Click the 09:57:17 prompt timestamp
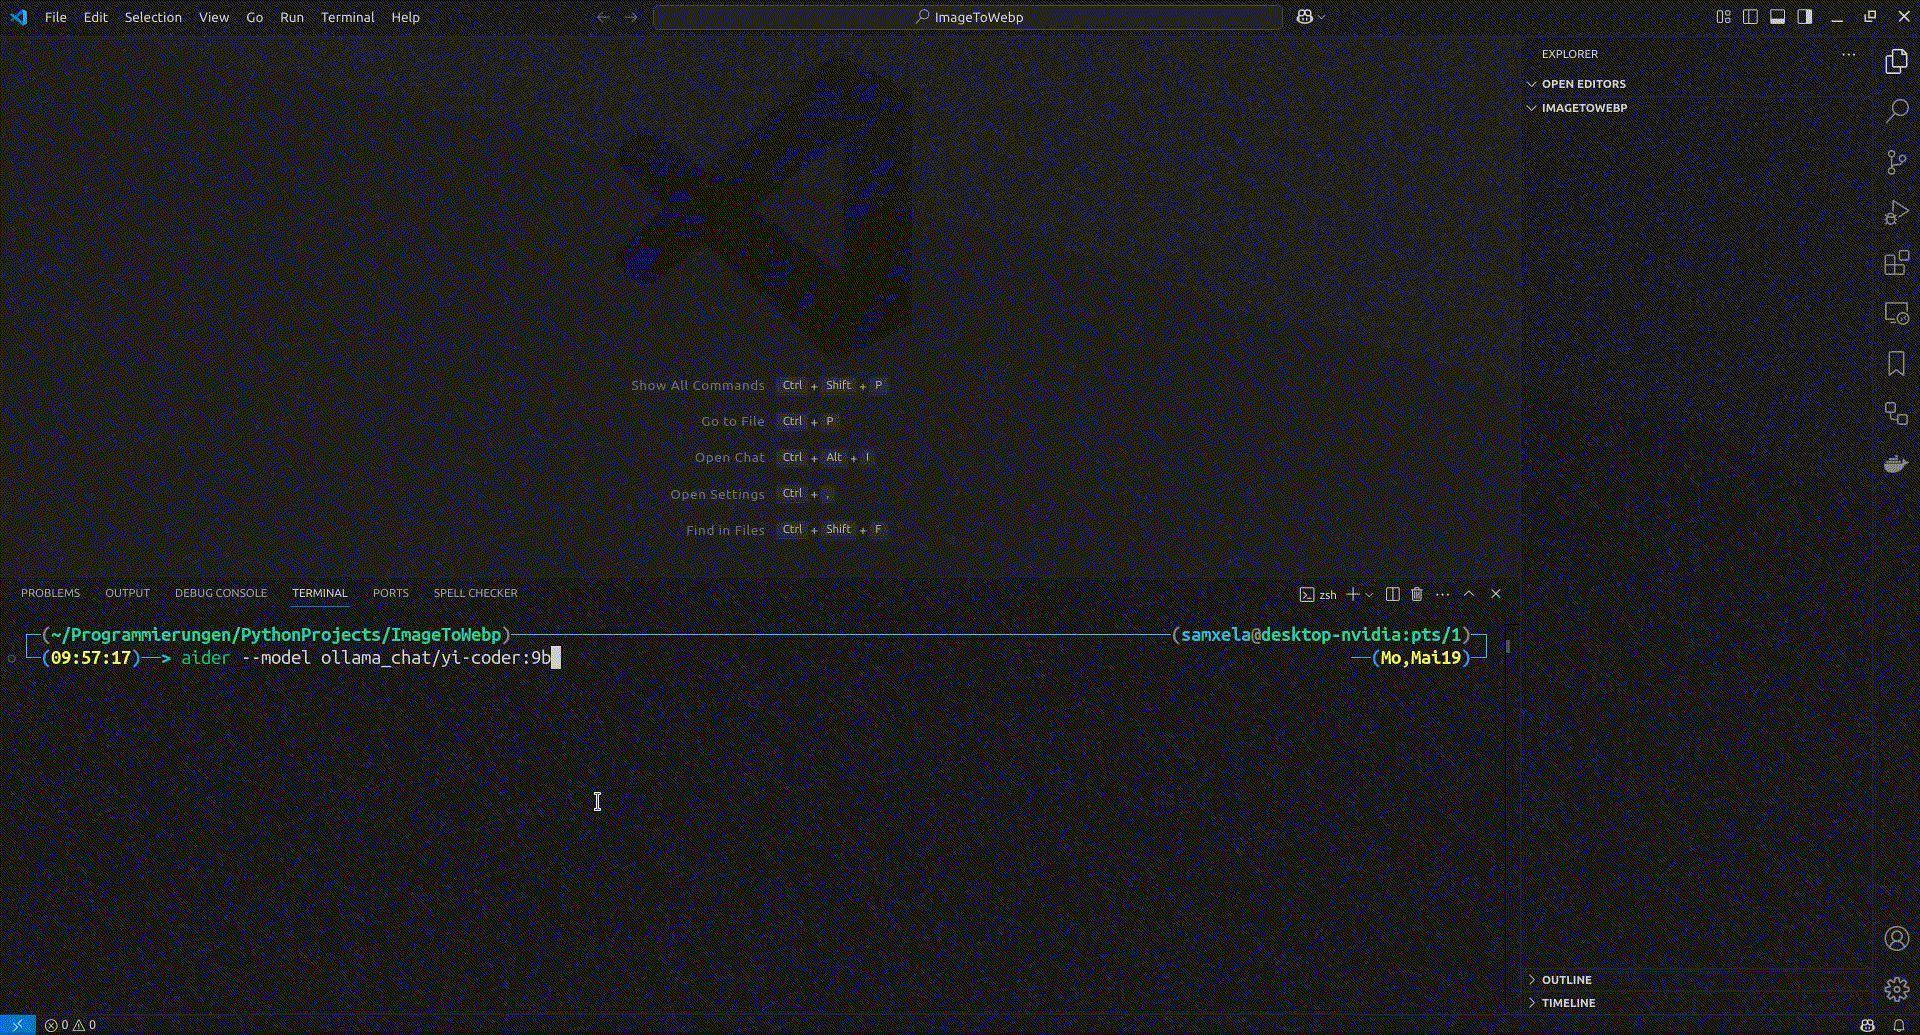The image size is (1920, 1035). (91, 658)
